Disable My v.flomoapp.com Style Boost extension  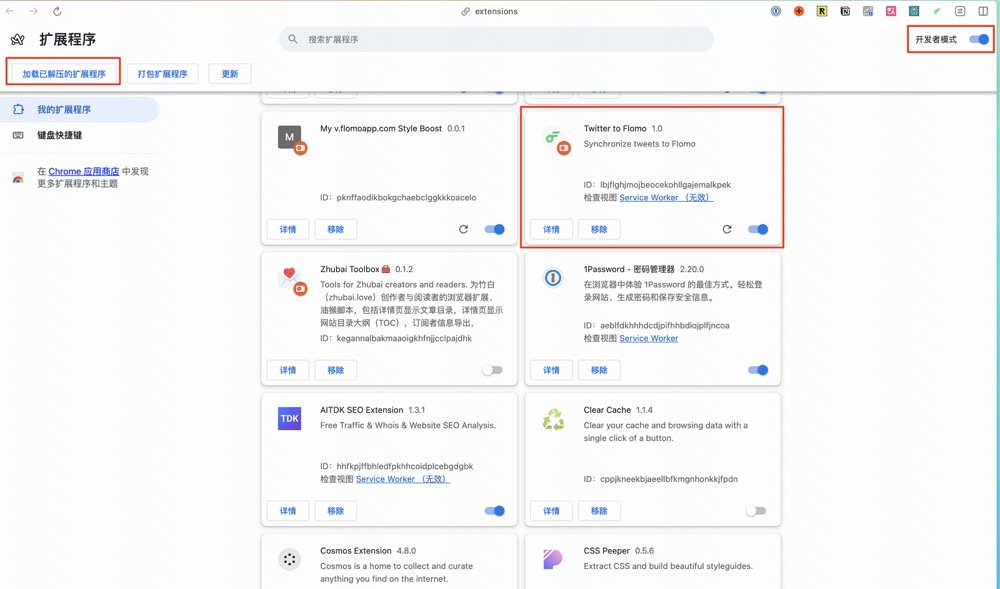pyautogui.click(x=494, y=229)
